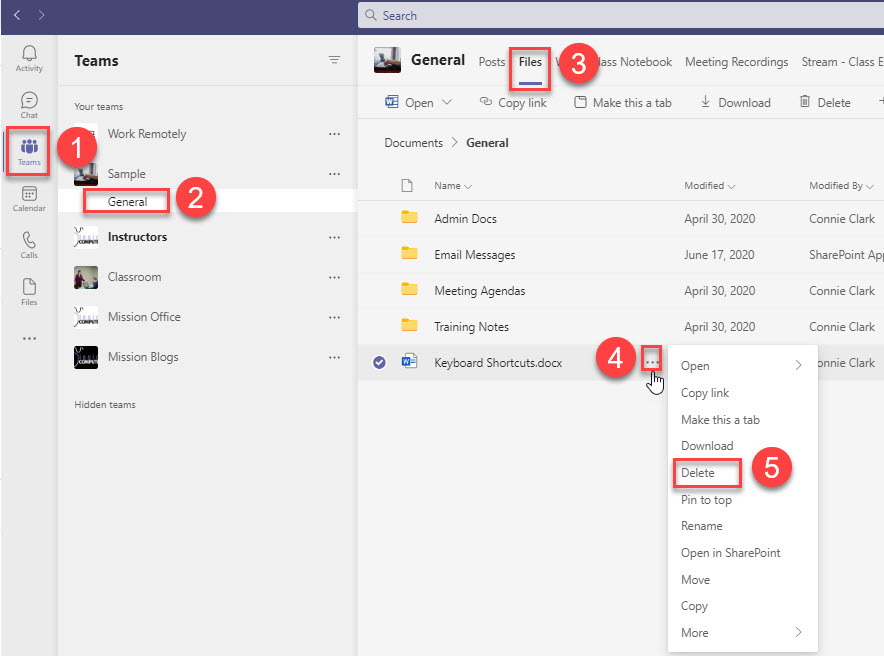Choose Delete from context menu
Image resolution: width=884 pixels, height=656 pixels.
[697, 473]
